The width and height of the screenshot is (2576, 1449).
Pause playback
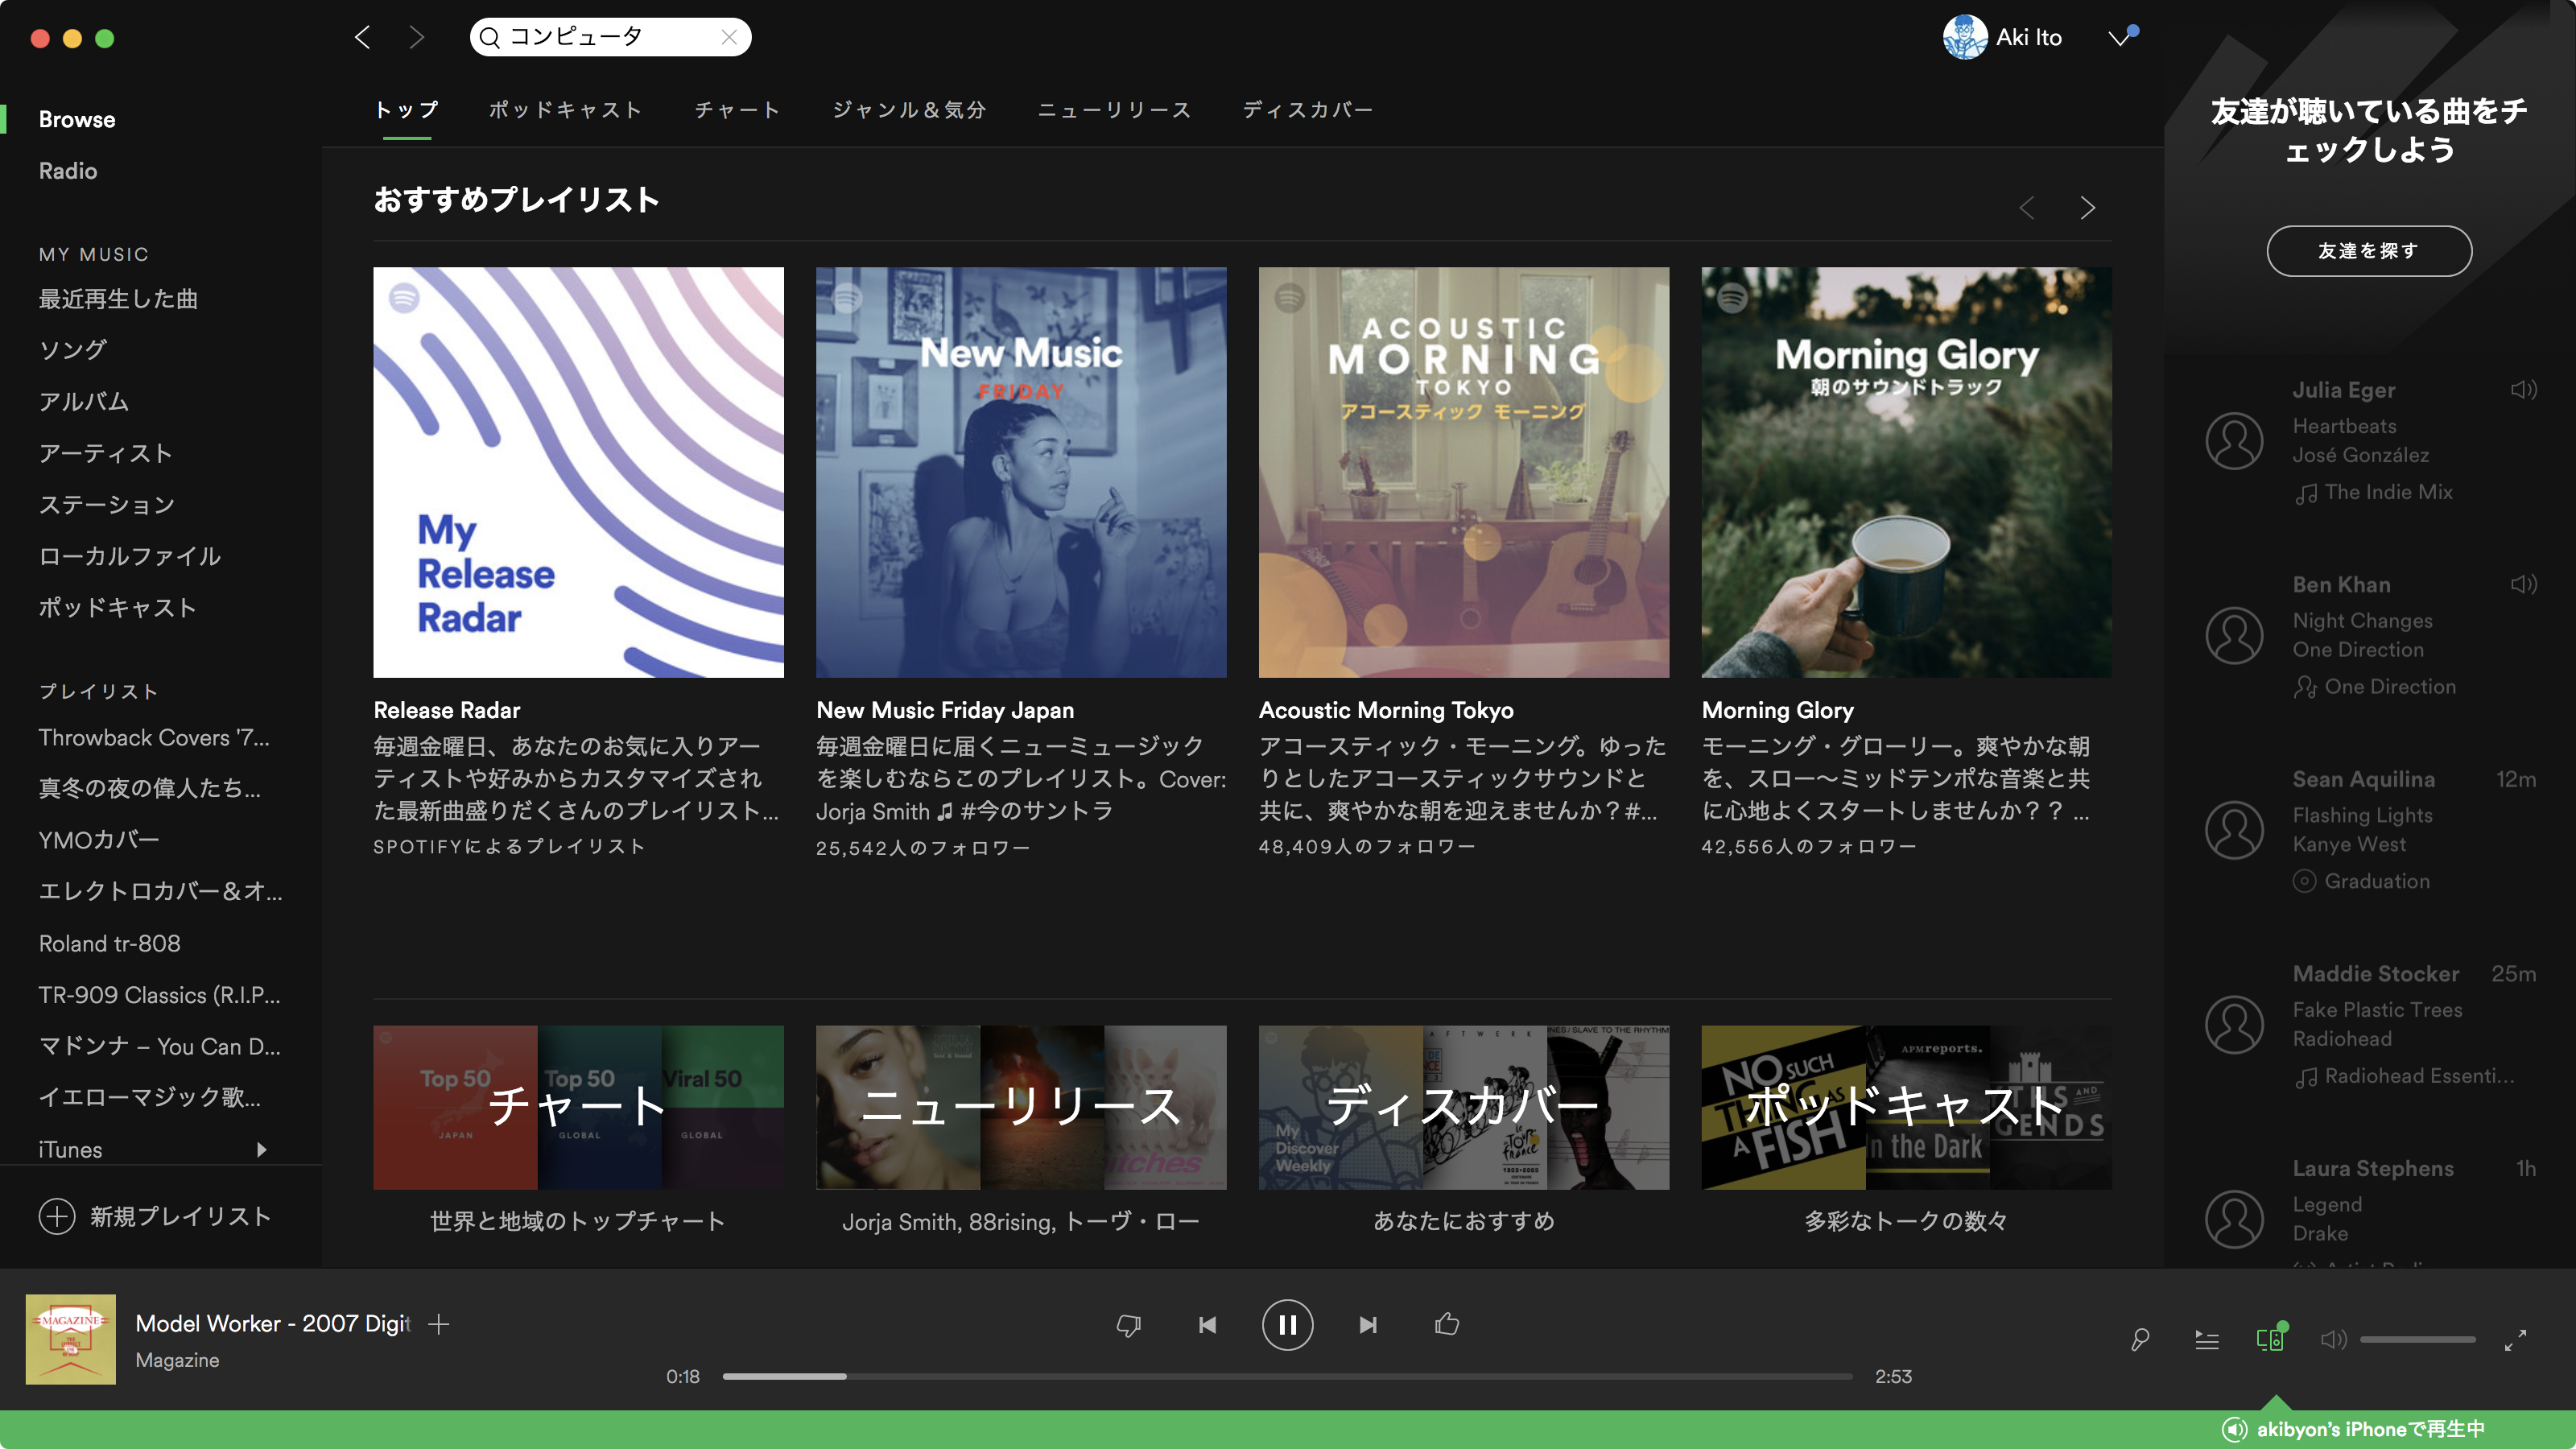click(x=1287, y=1325)
